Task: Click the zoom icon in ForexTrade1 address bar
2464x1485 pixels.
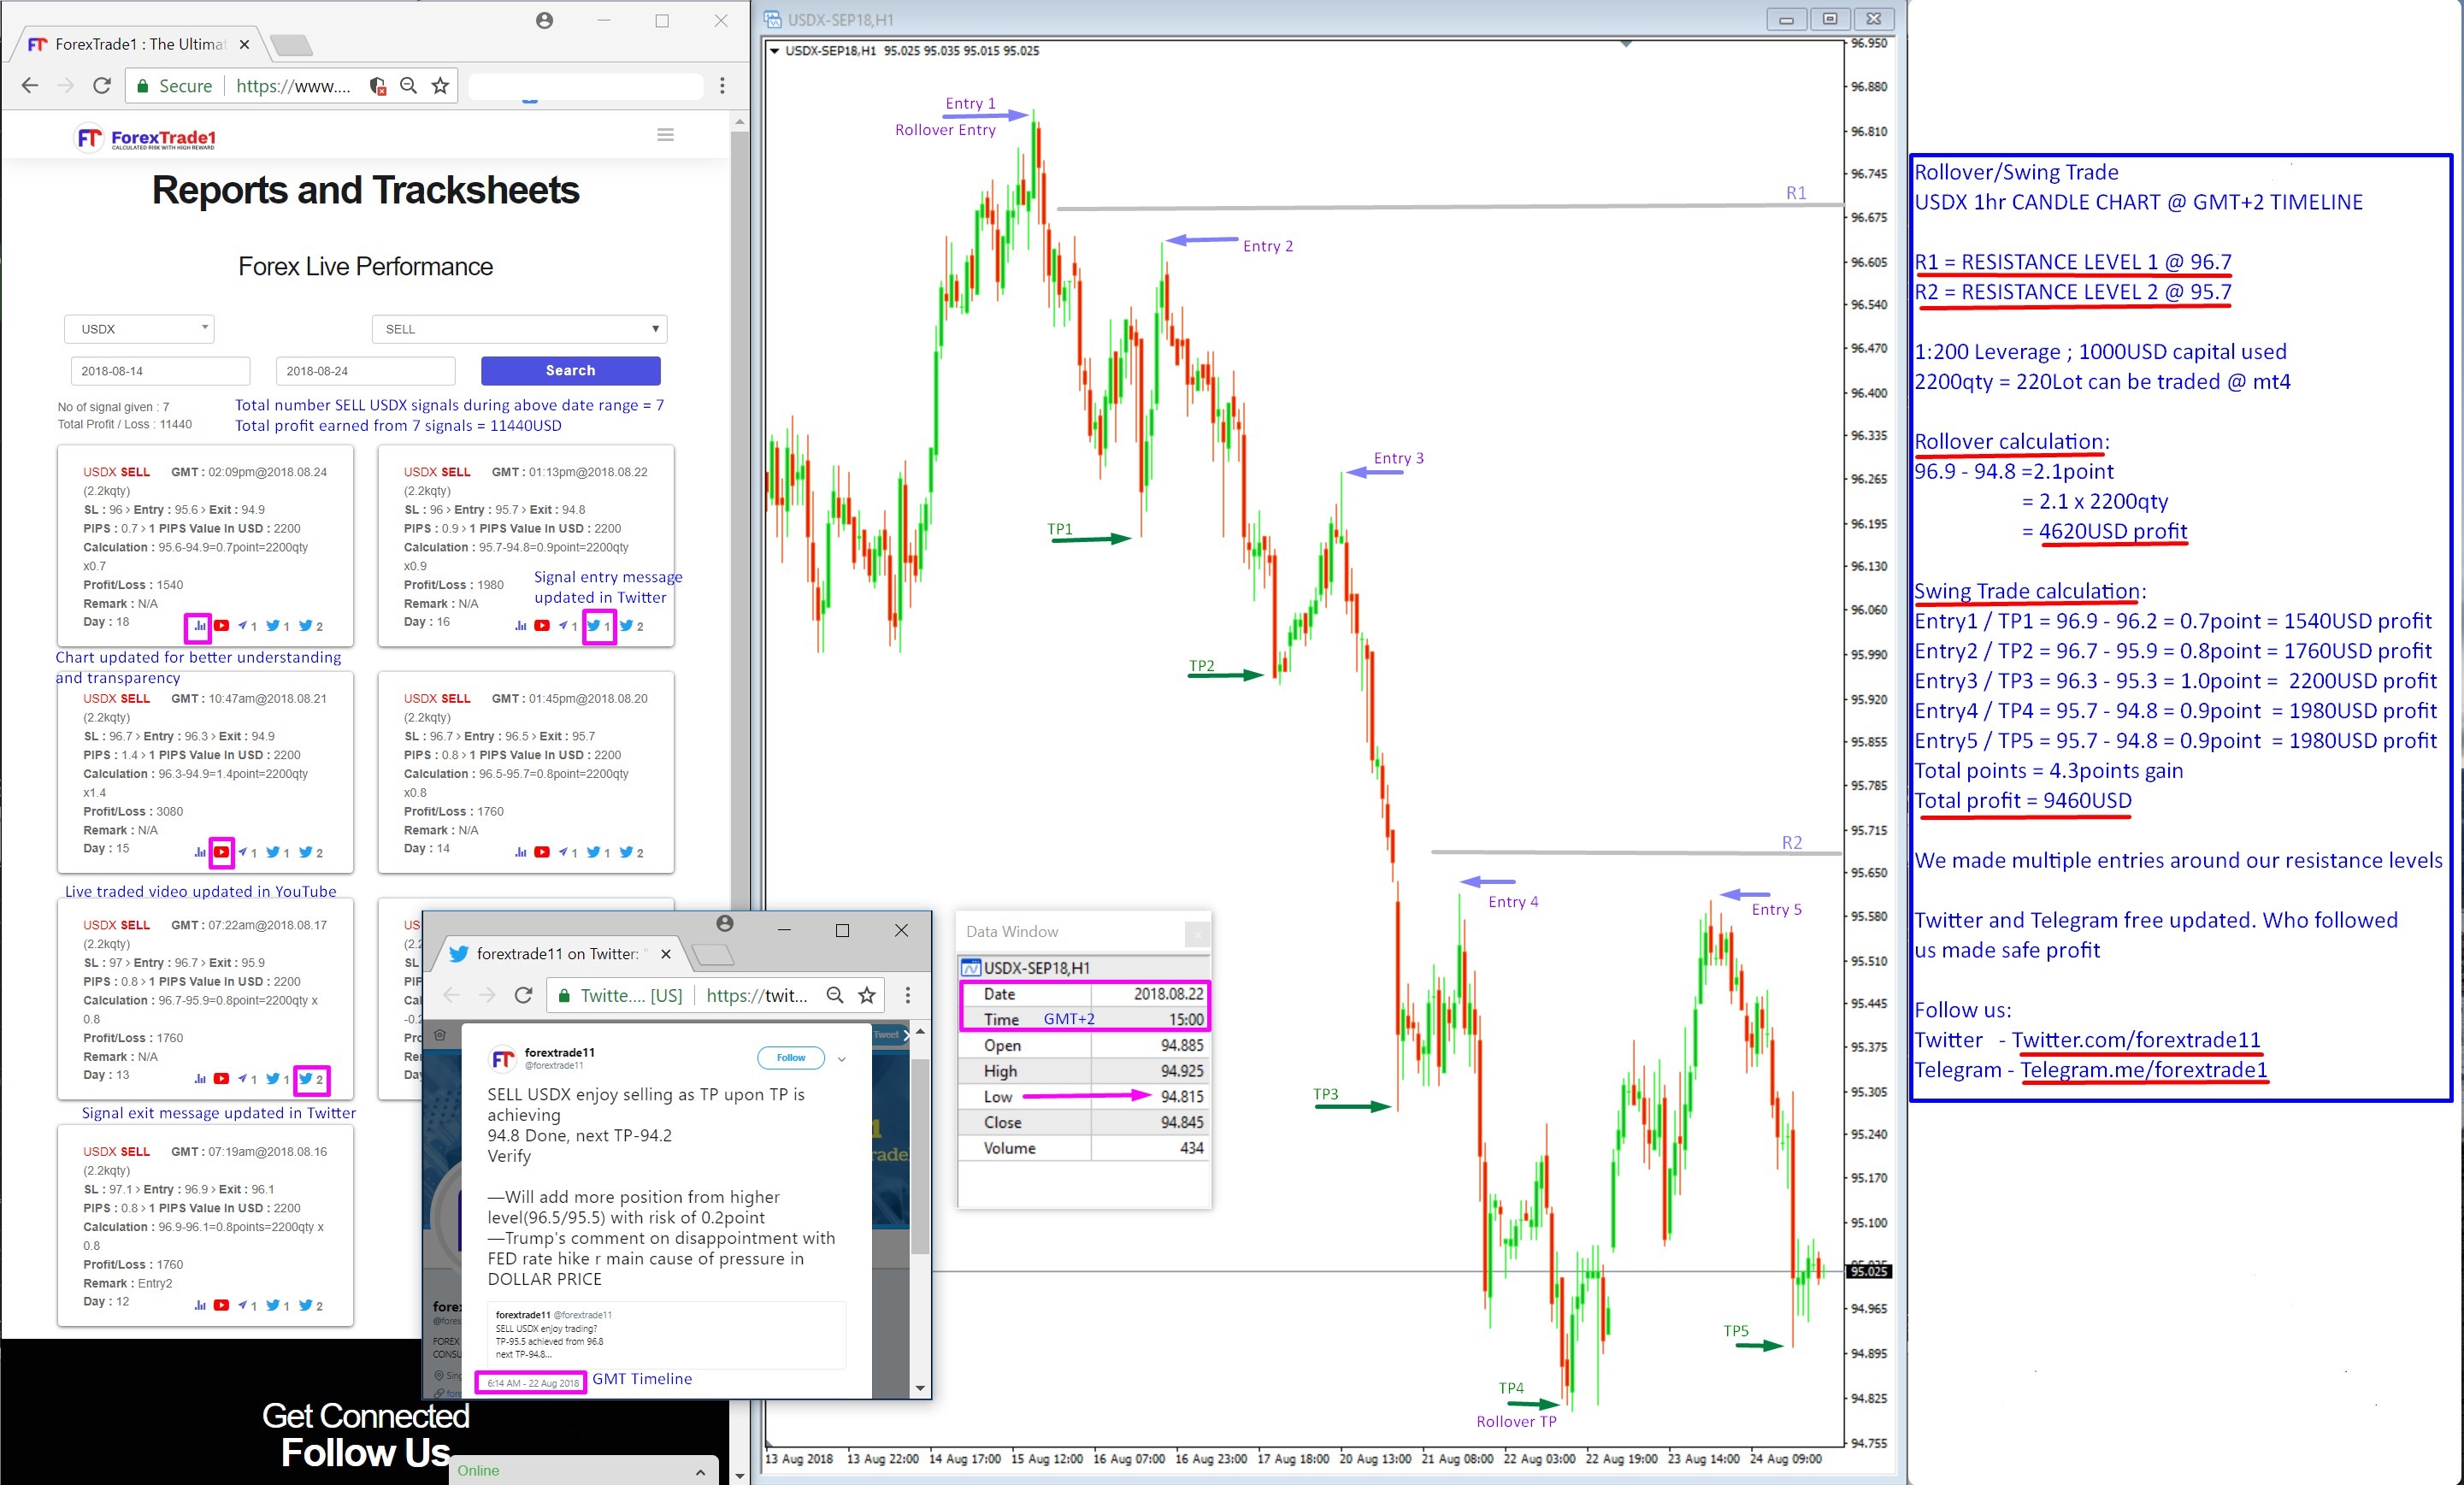Action: coord(408,86)
